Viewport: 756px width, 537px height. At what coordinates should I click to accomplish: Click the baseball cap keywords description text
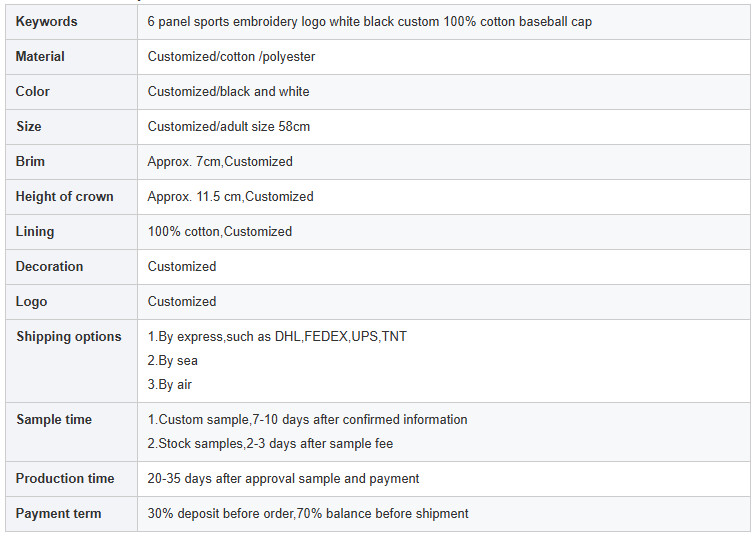(369, 22)
